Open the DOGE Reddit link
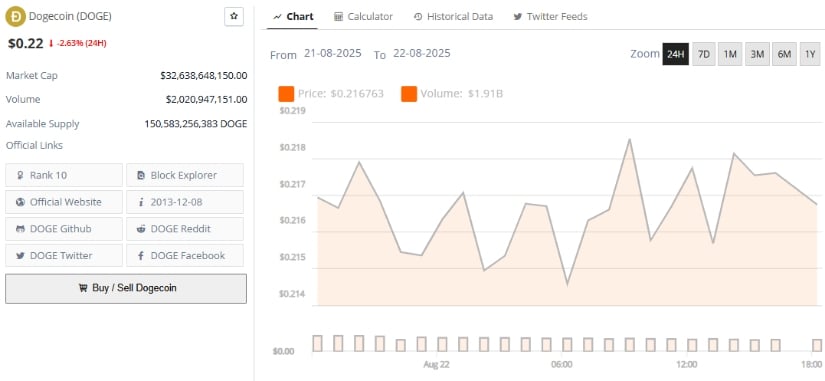This screenshot has width=825, height=381. pyautogui.click(x=185, y=229)
